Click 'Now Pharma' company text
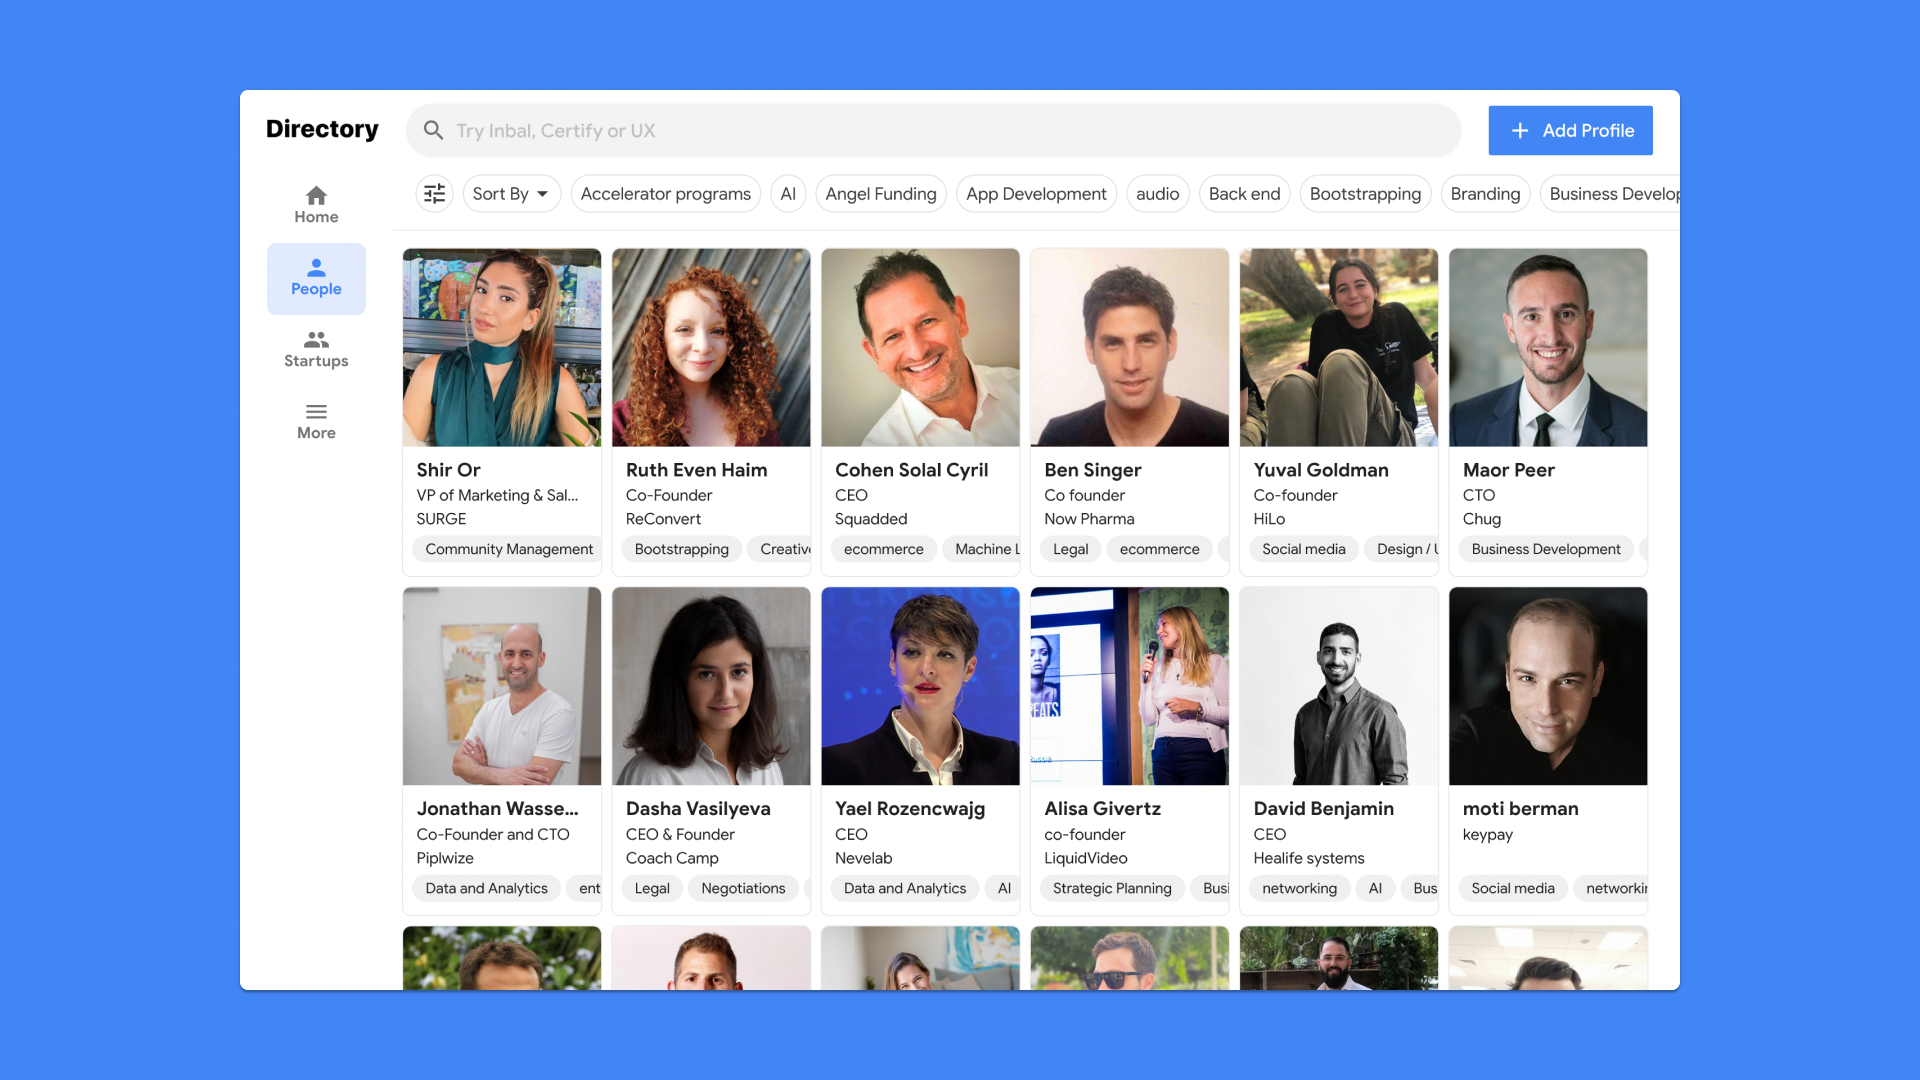This screenshot has height=1080, width=1920. coord(1089,519)
